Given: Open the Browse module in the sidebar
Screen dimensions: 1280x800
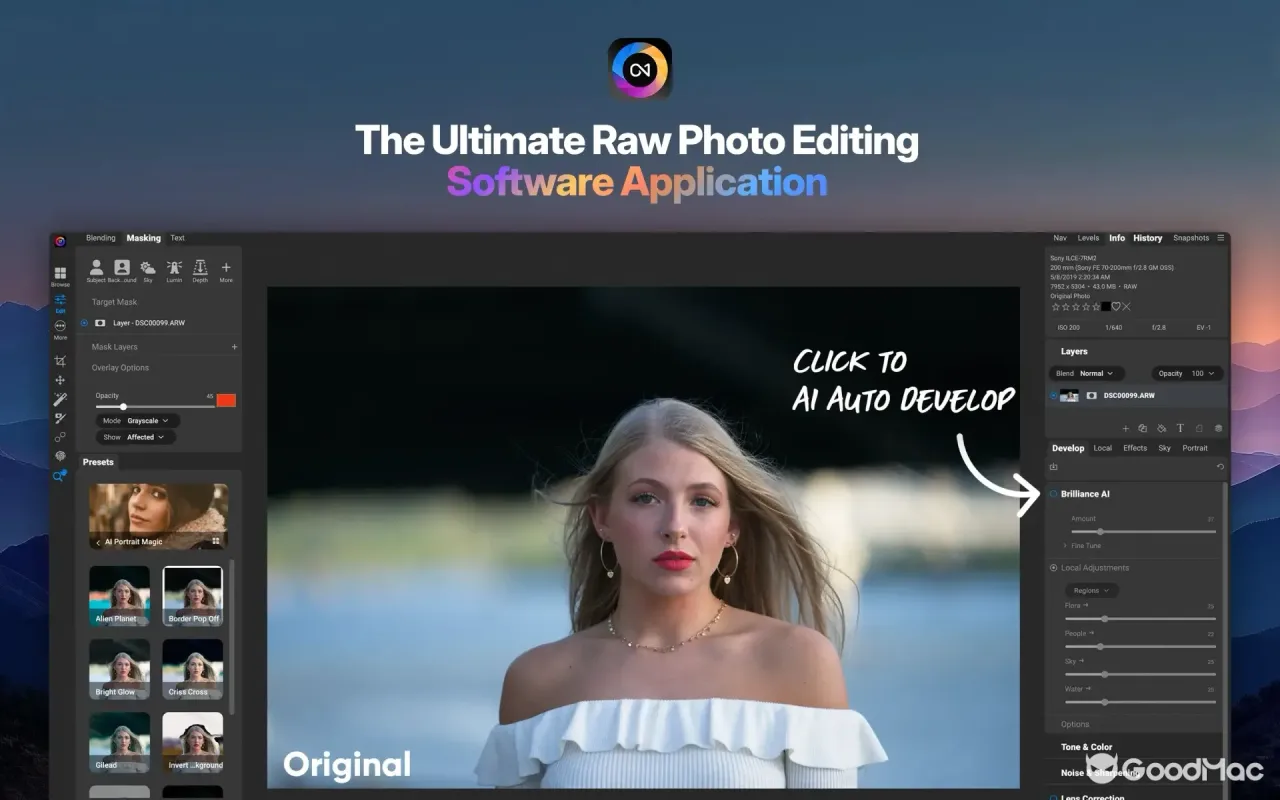Looking at the screenshot, I should click(x=60, y=276).
